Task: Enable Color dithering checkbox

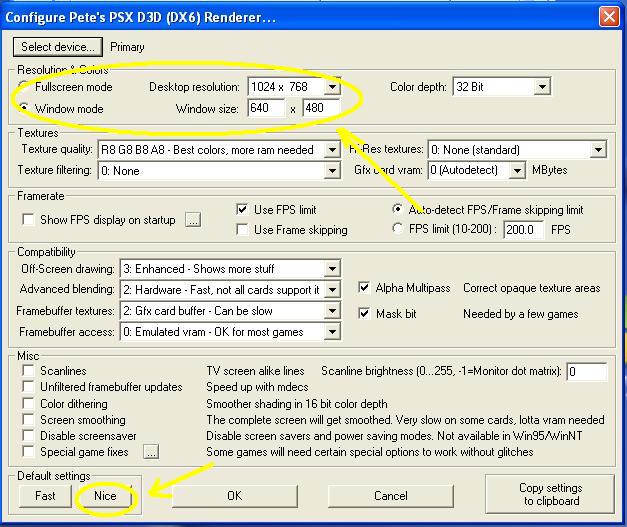Action: [x=28, y=403]
